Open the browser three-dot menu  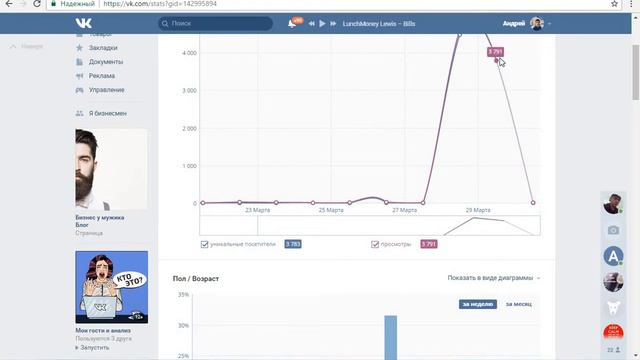pyautogui.click(x=631, y=4)
